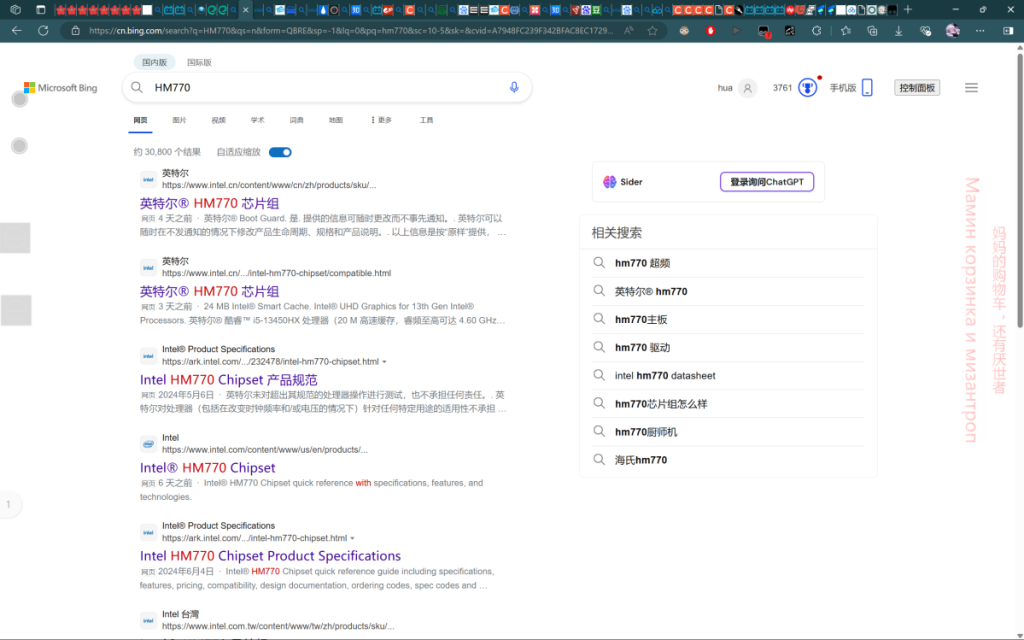Screen dimensions: 1024x640
Task: Open the browser profile avatar
Action: (952, 31)
